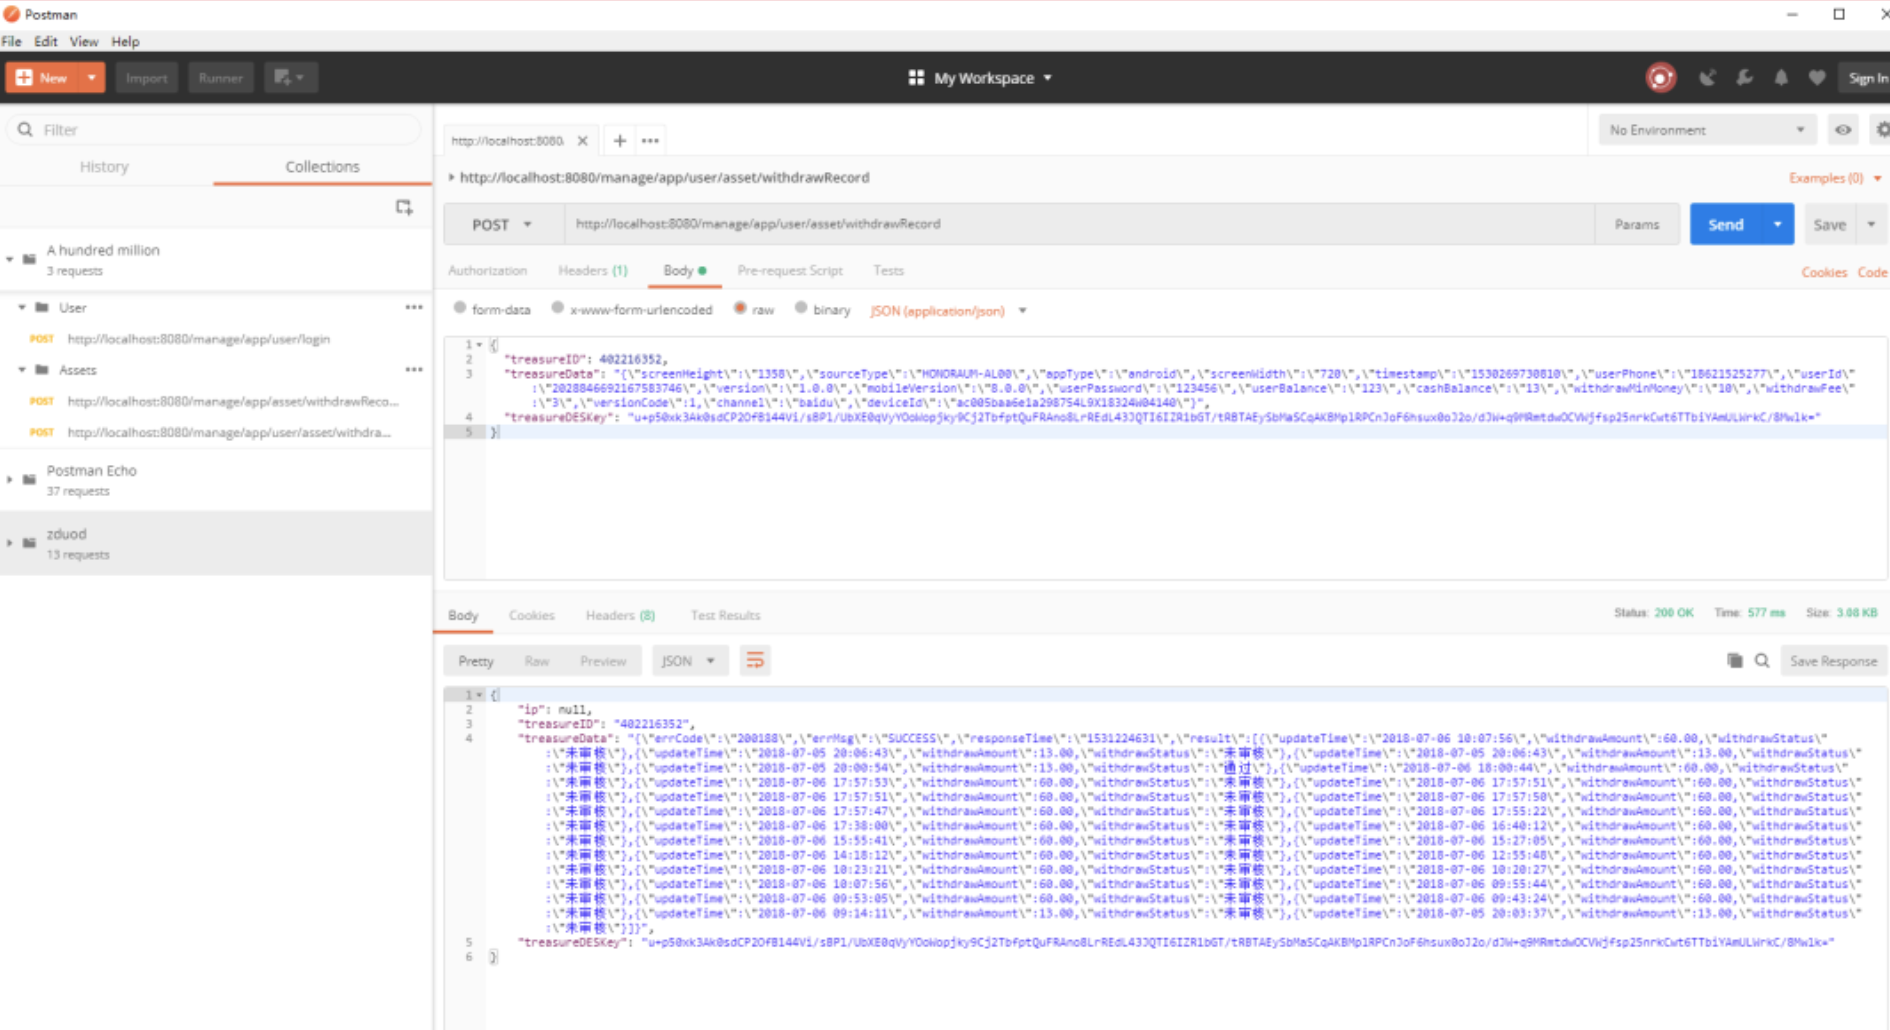Click the Params button
The height and width of the screenshot is (1030, 1890).
[1637, 225]
